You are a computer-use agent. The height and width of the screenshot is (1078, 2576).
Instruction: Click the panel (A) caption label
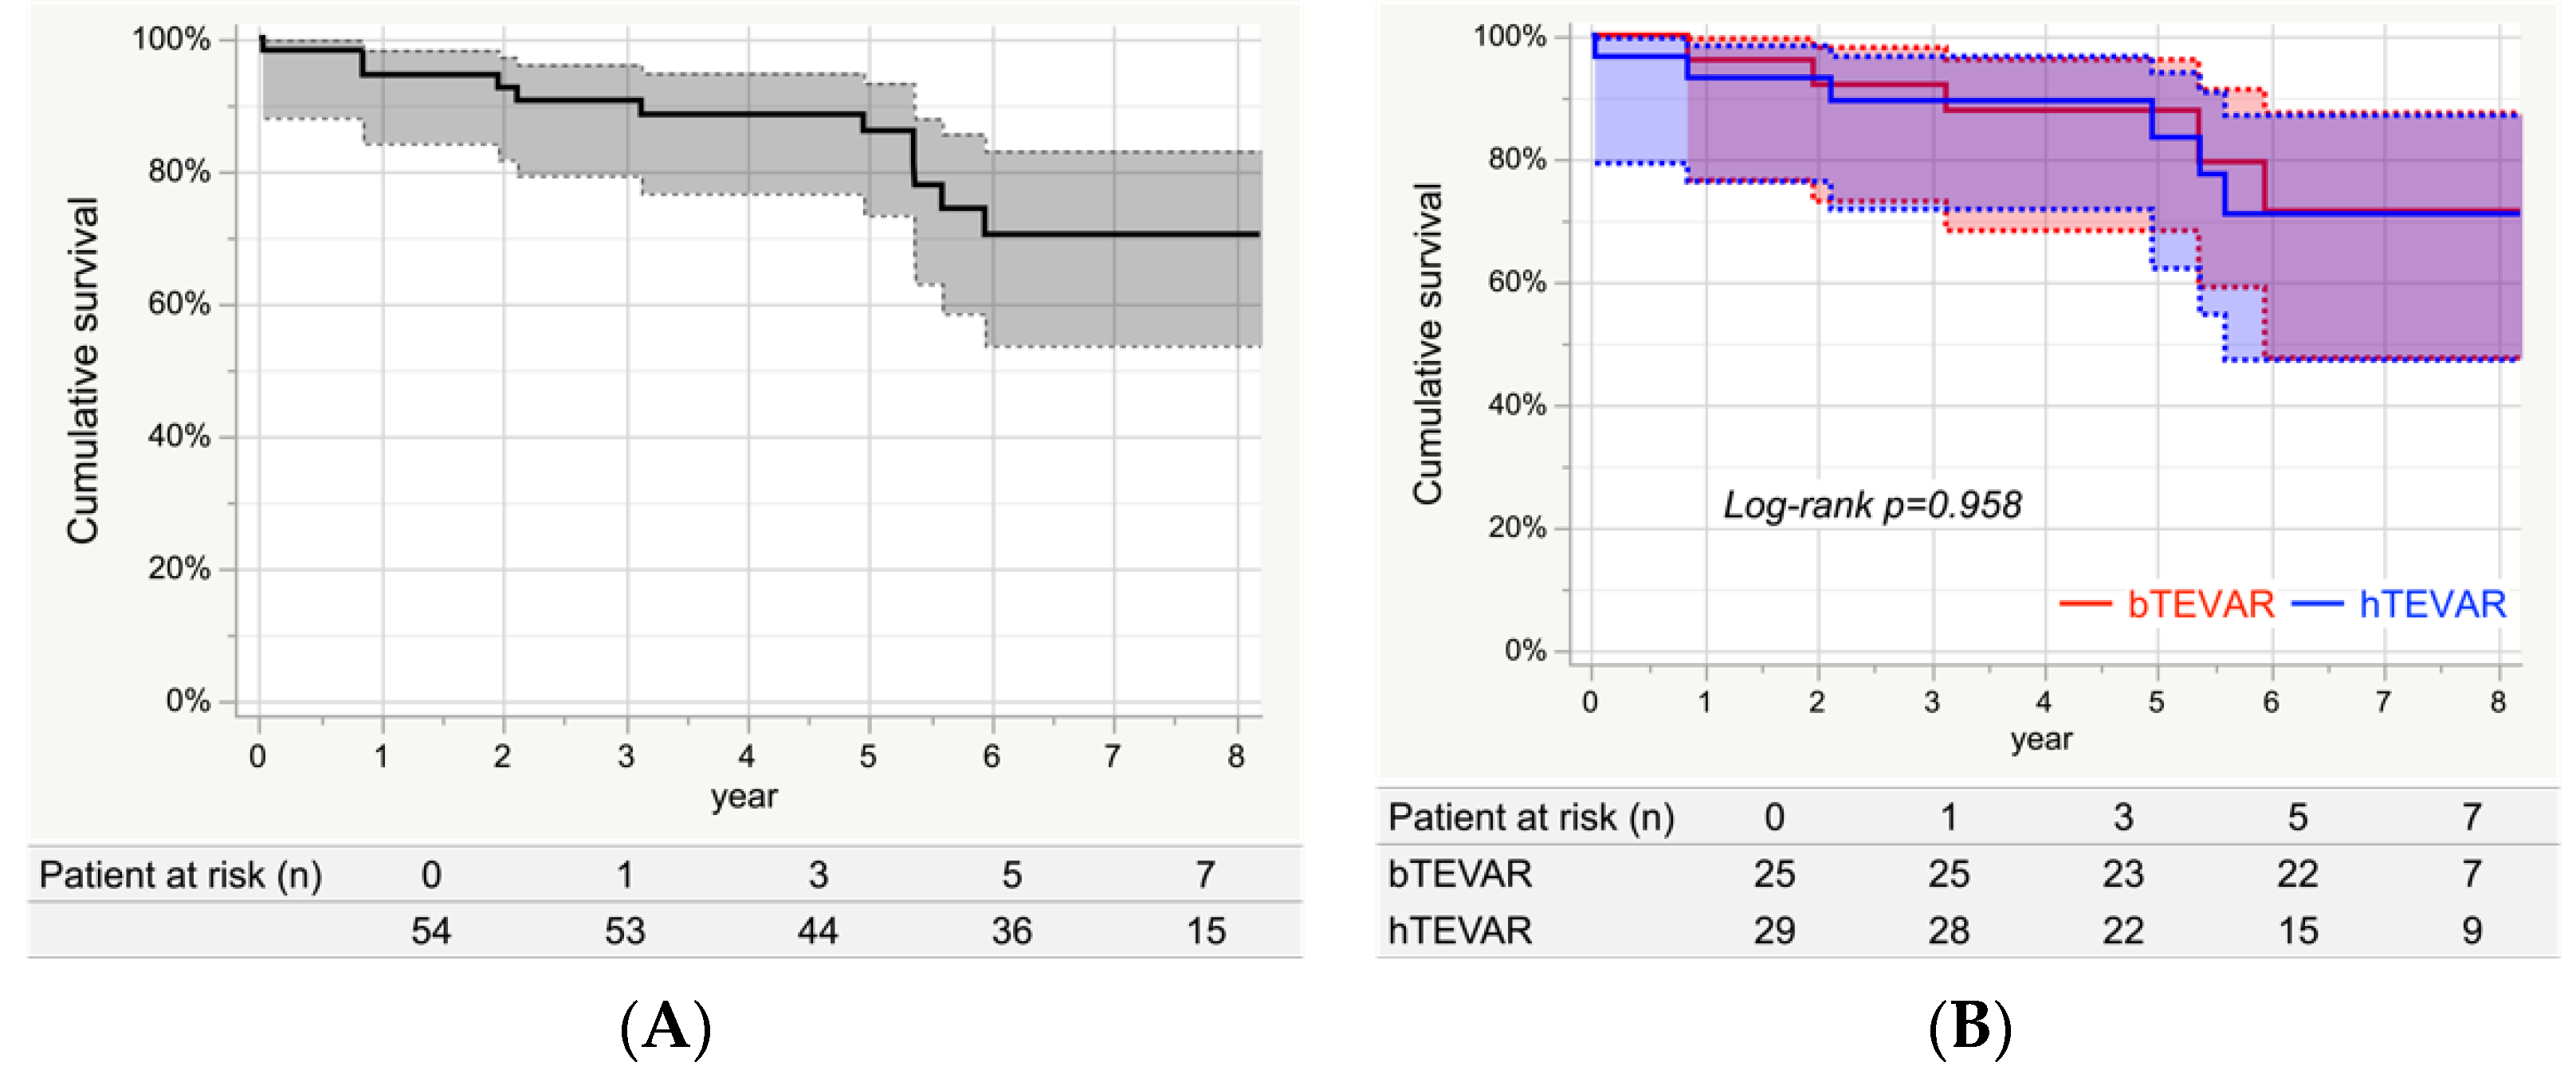coord(666,1027)
